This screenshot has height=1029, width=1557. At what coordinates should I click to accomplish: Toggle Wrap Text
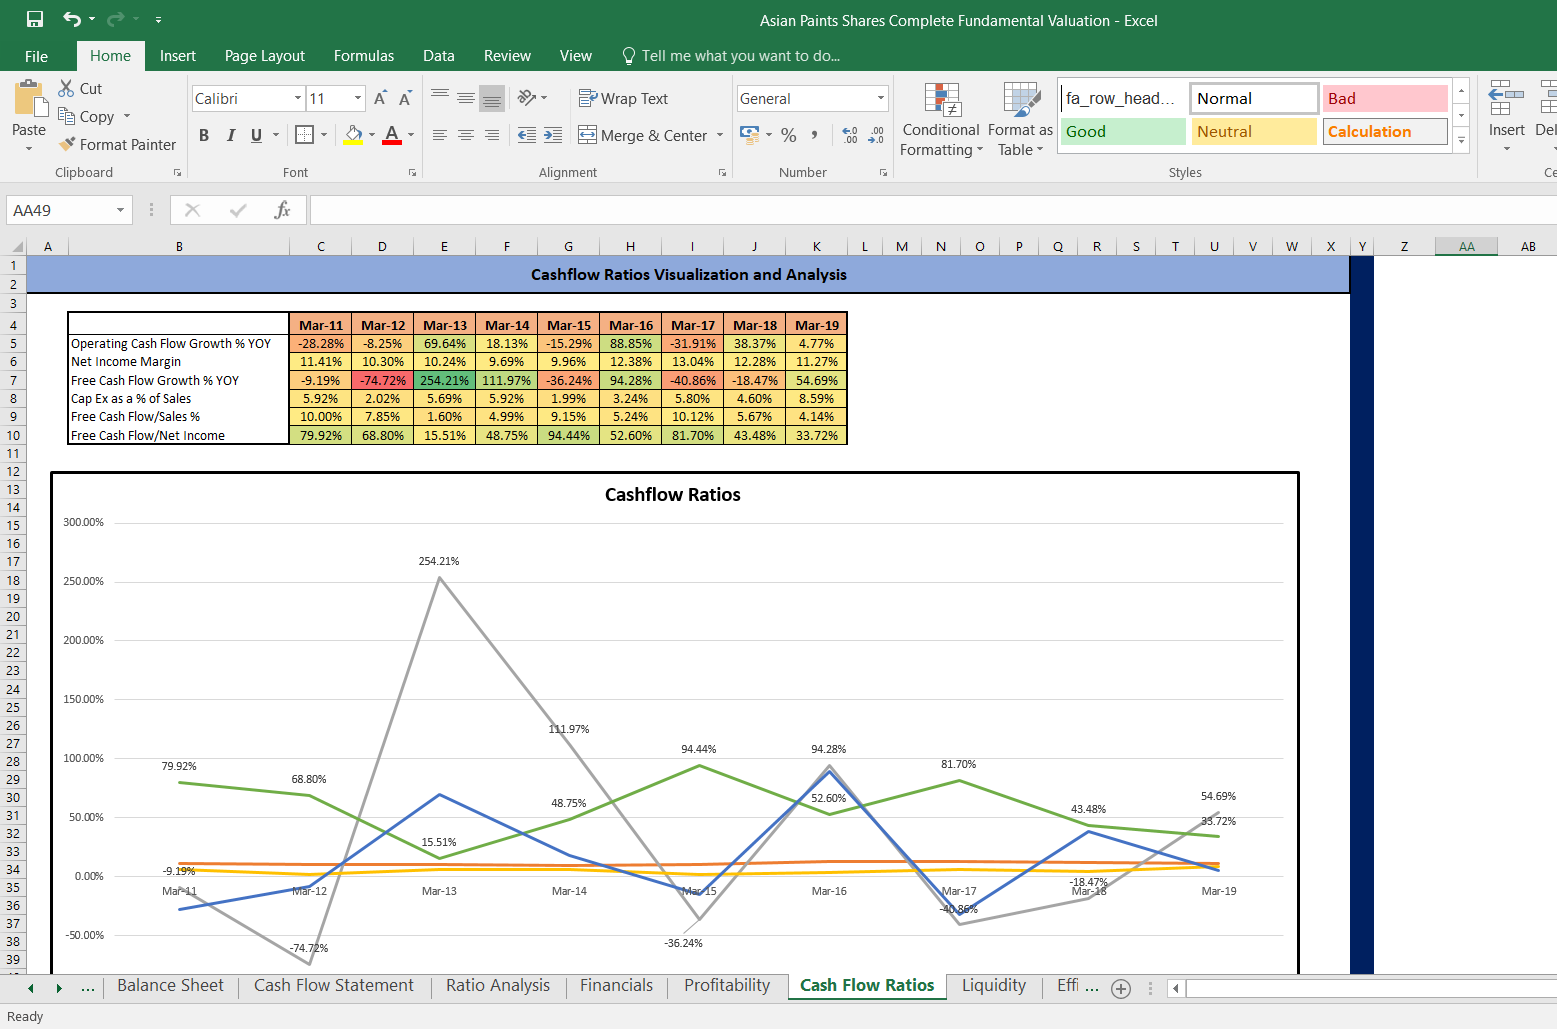pyautogui.click(x=623, y=98)
